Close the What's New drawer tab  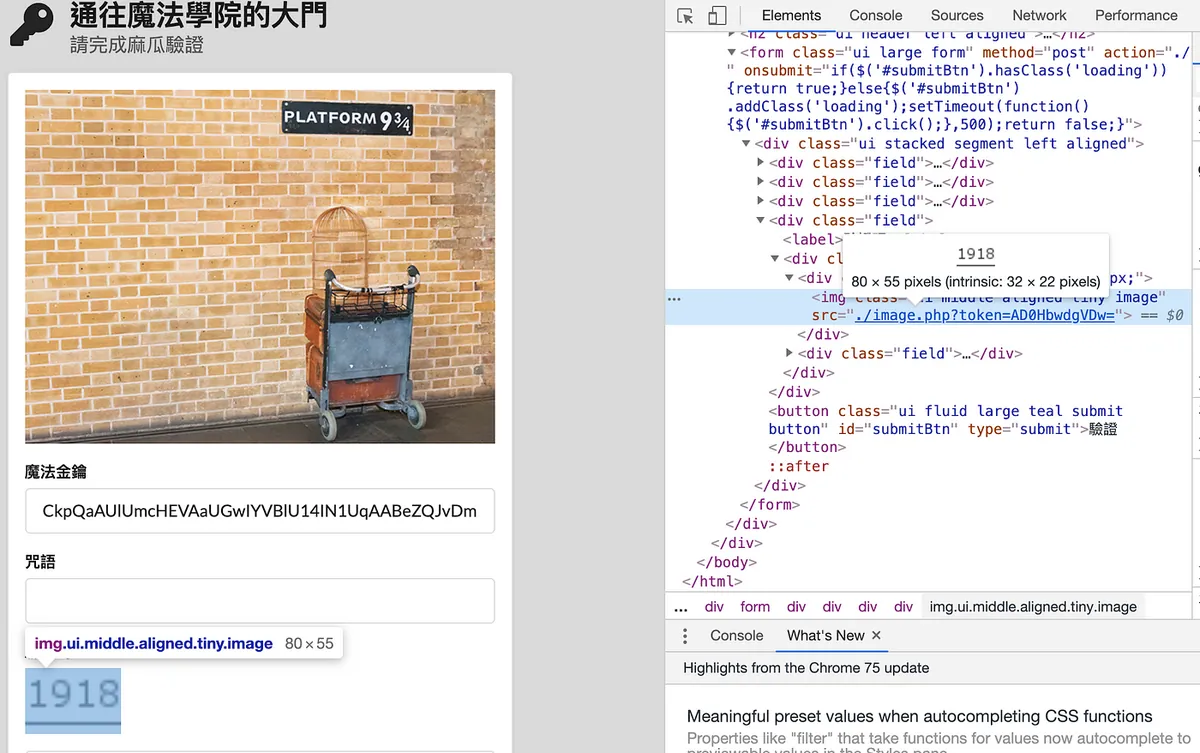(x=876, y=636)
